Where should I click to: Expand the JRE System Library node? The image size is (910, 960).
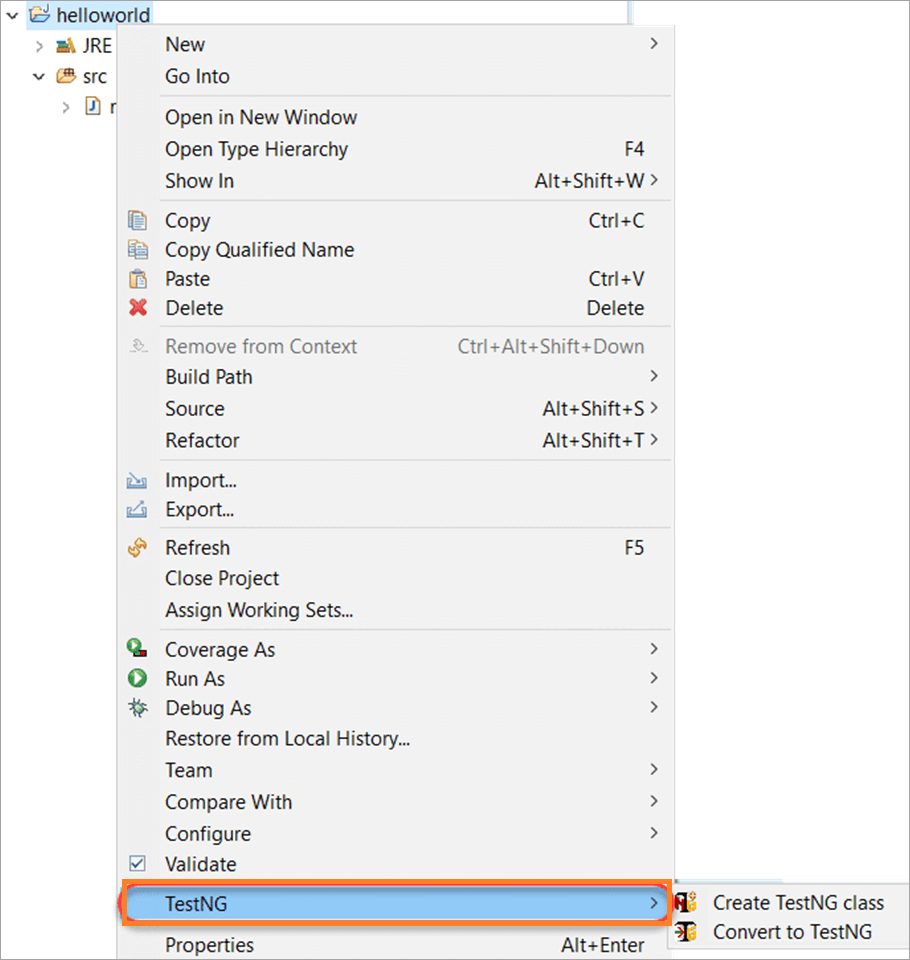(x=38, y=45)
